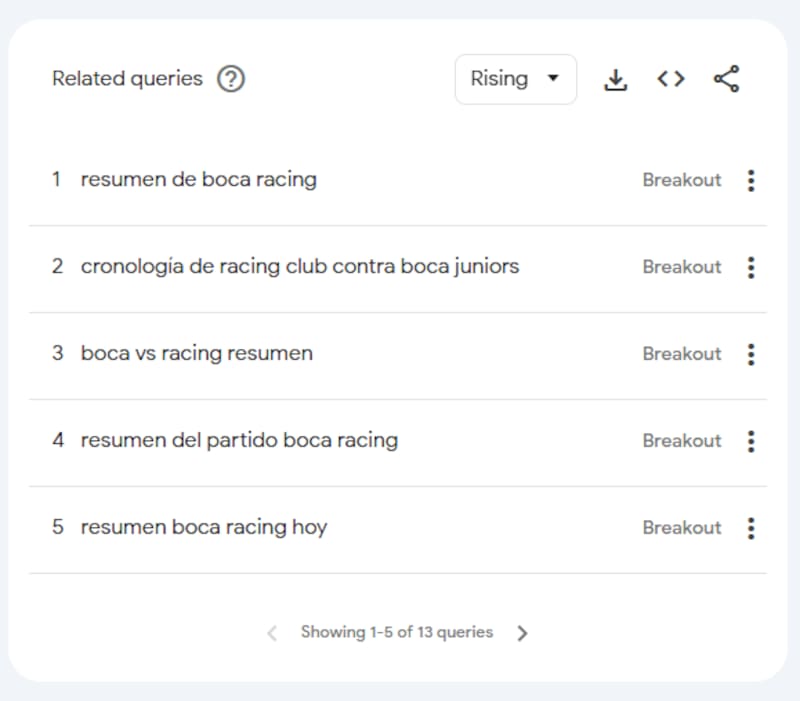The width and height of the screenshot is (800, 701).
Task: Open query 'resumen de boca racing'
Action: click(x=198, y=180)
